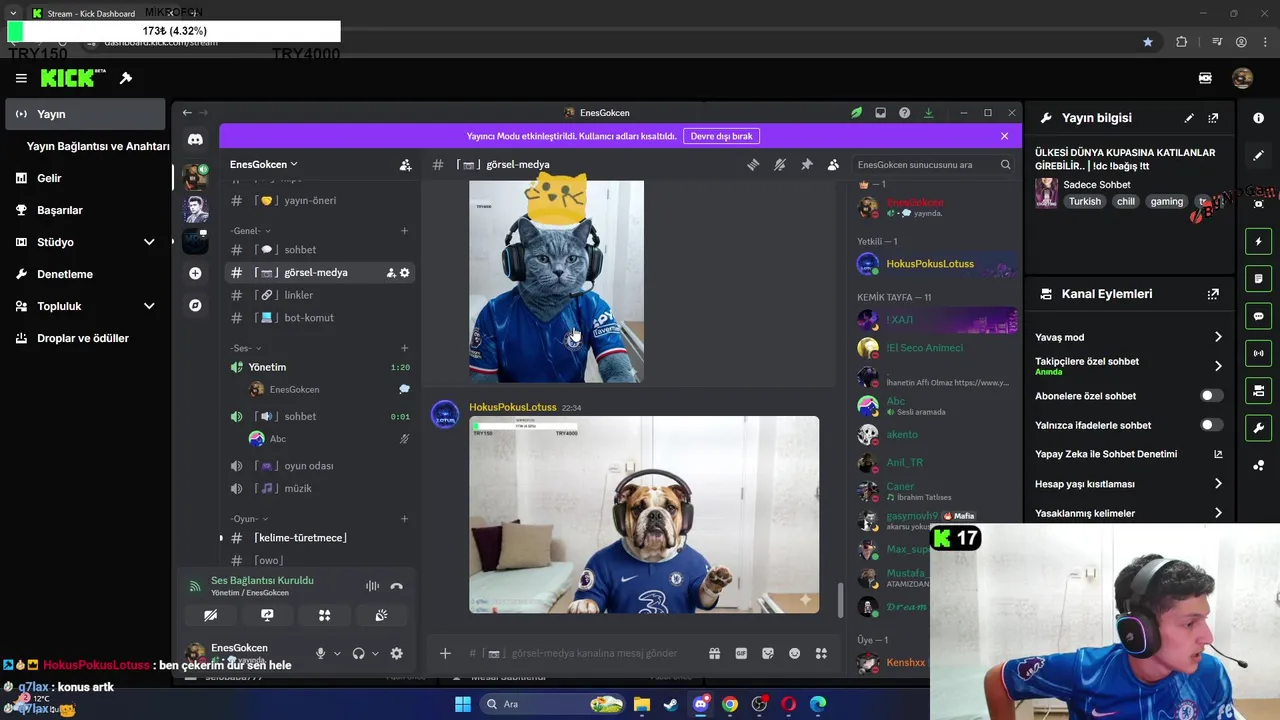The height and width of the screenshot is (720, 1280).
Task: Open Gelir in Kick sidebar
Action: [x=85, y=178]
